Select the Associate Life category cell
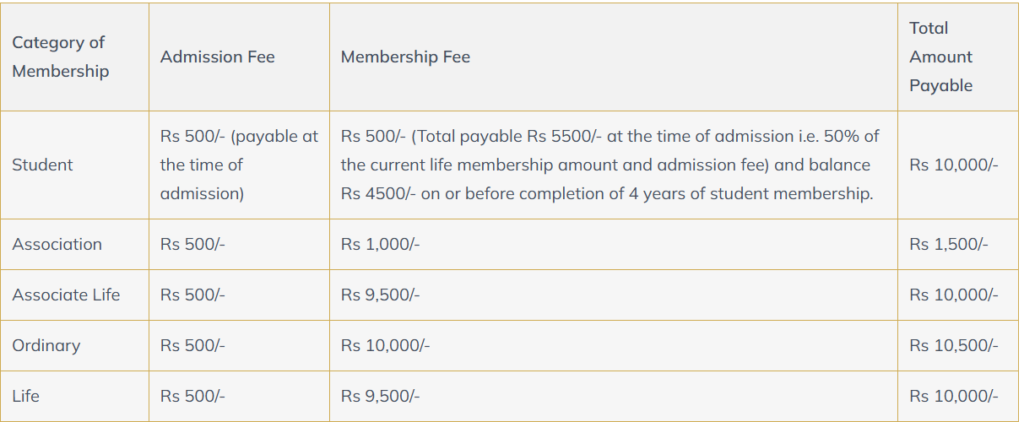Viewport: 1024px width, 422px height. [66, 295]
